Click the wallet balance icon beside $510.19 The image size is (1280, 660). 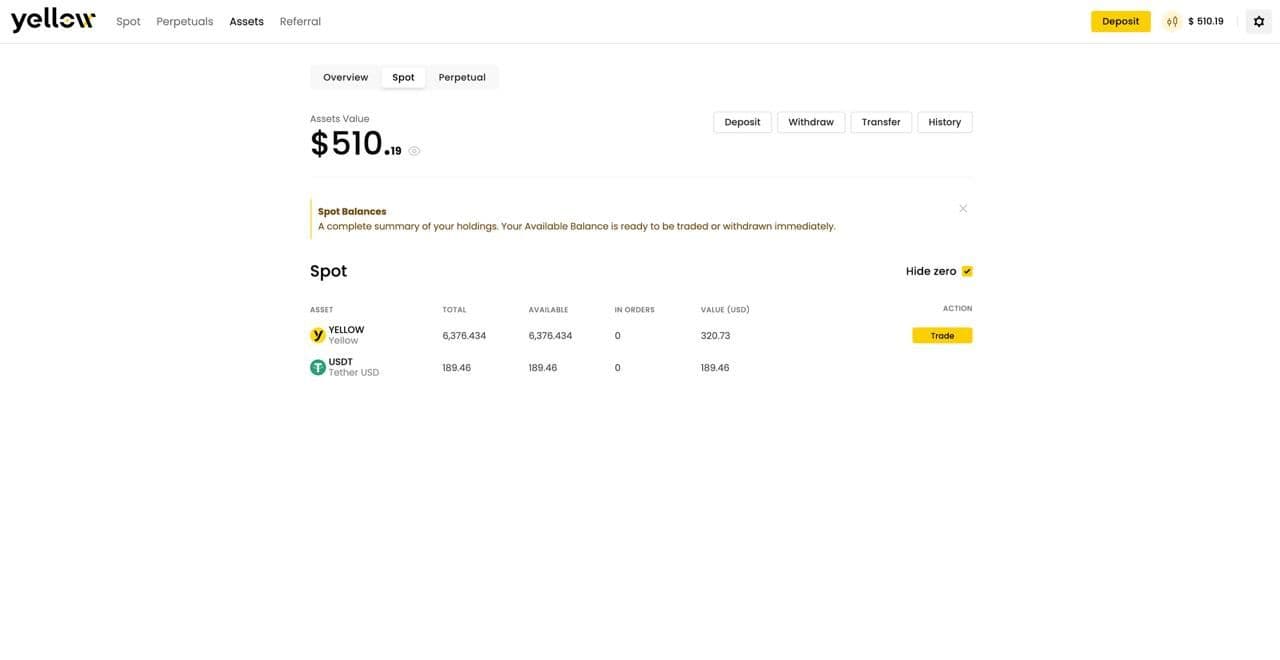1172,21
